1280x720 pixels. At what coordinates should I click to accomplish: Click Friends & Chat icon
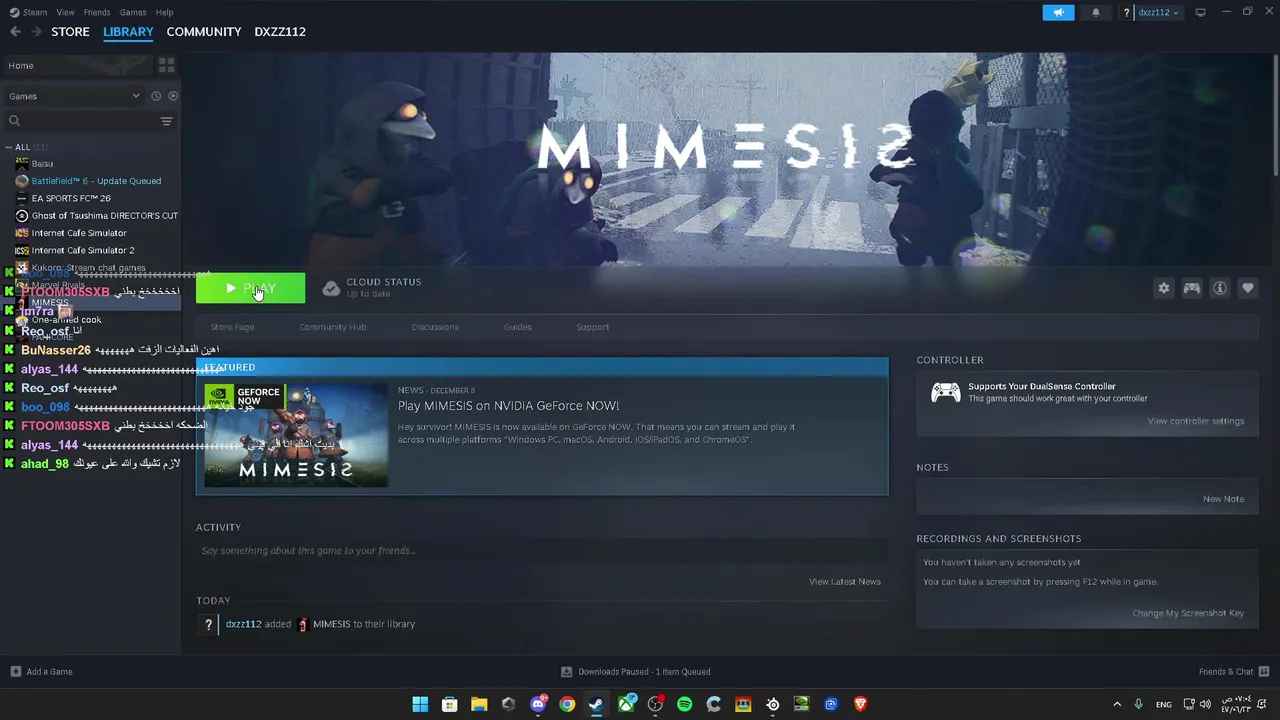(x=1264, y=671)
